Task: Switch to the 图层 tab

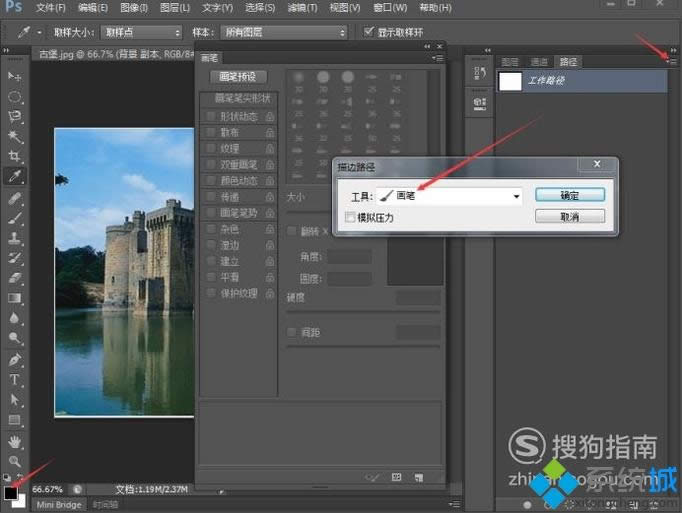Action: [510, 62]
